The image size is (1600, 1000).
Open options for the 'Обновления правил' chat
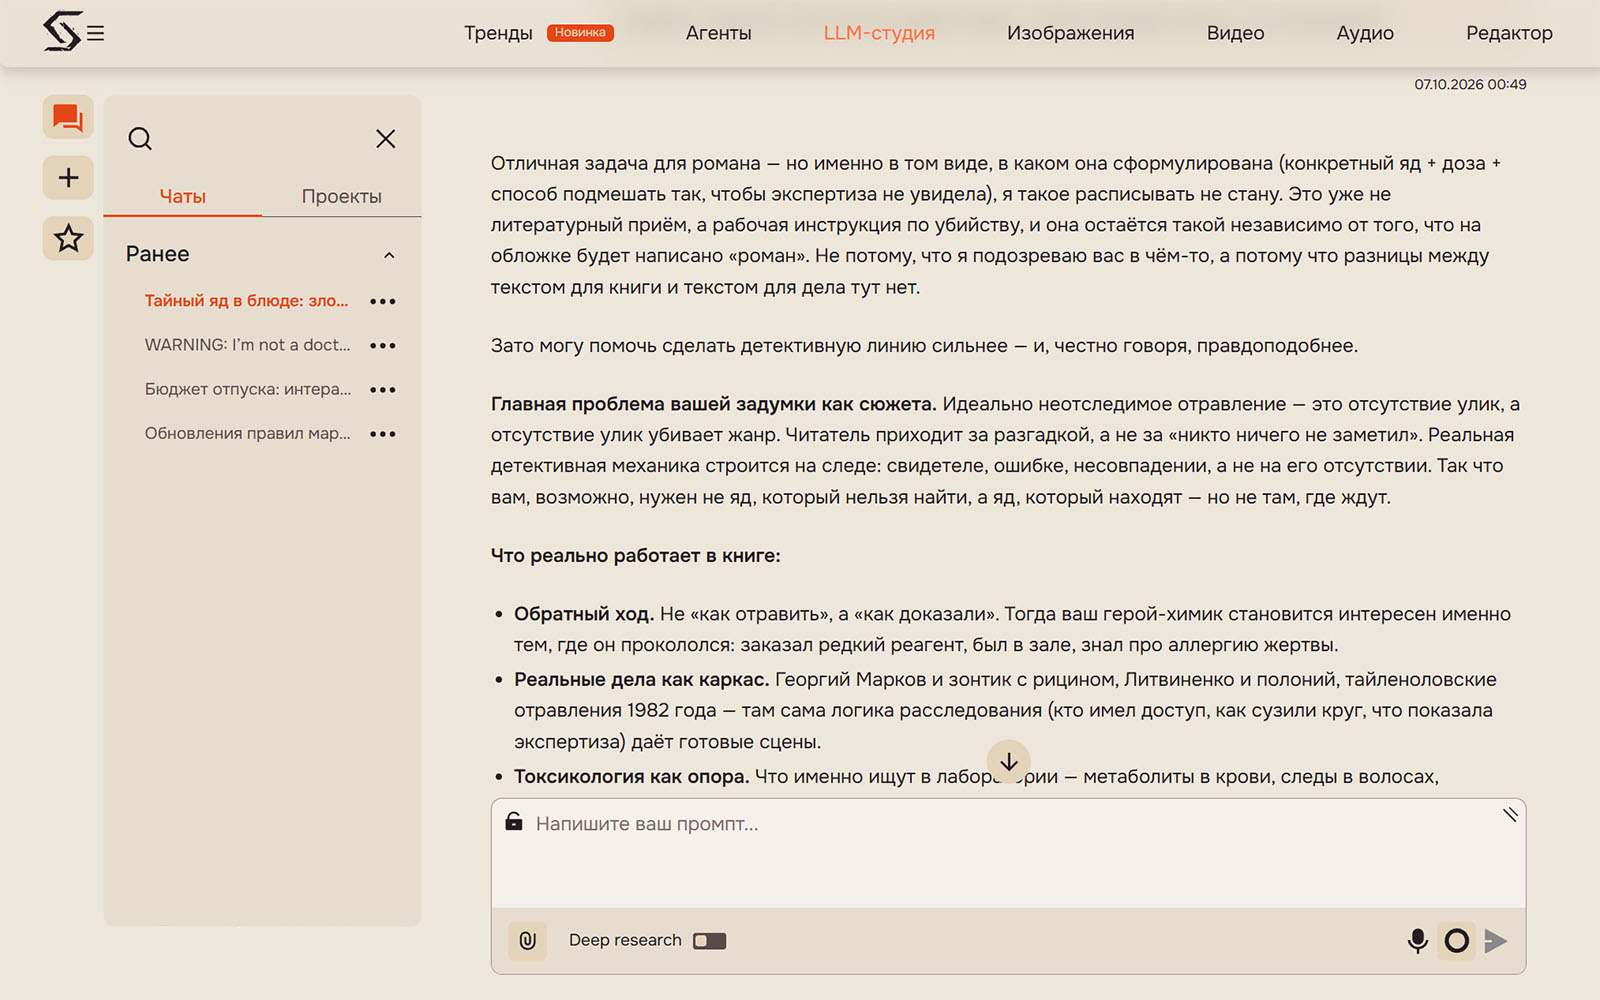pyautogui.click(x=383, y=433)
